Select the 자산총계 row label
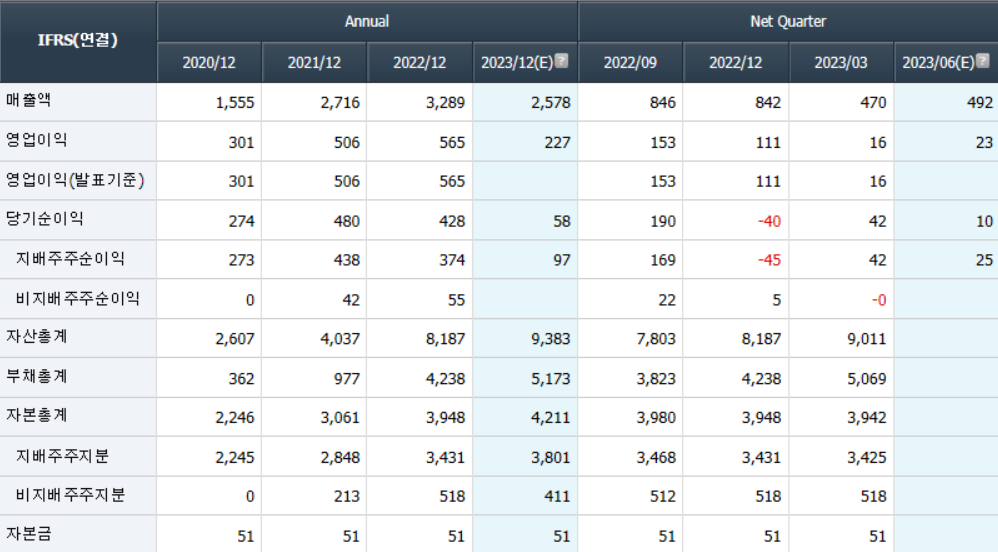998x552 pixels. 36,337
